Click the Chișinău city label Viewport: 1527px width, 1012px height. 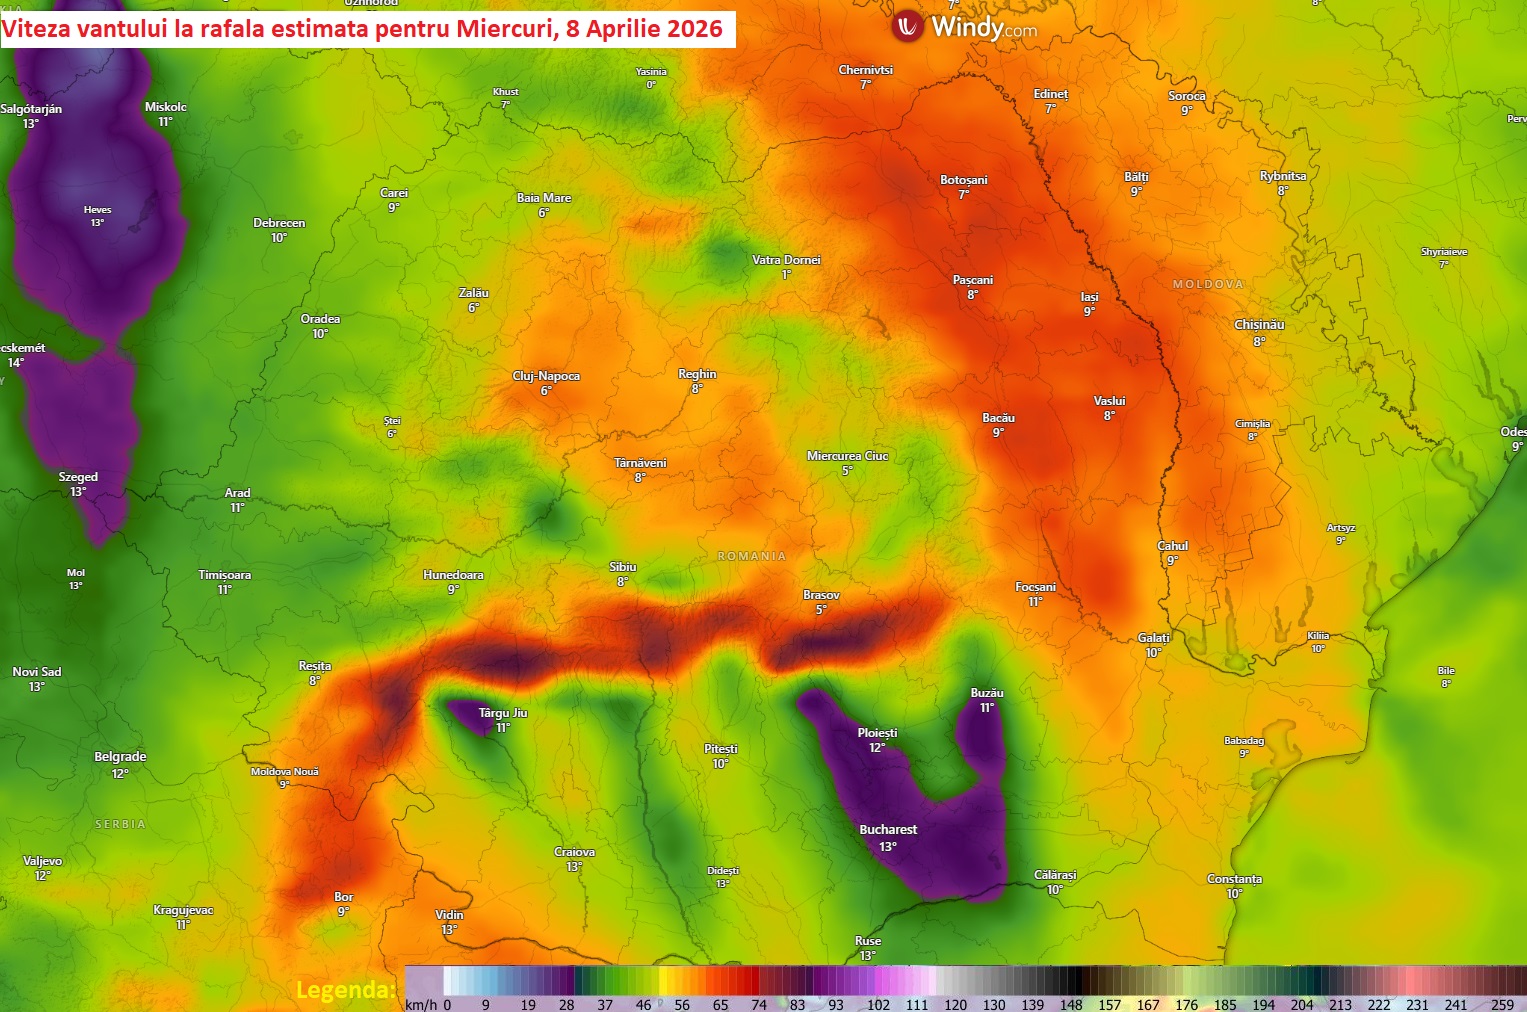coord(1259,325)
